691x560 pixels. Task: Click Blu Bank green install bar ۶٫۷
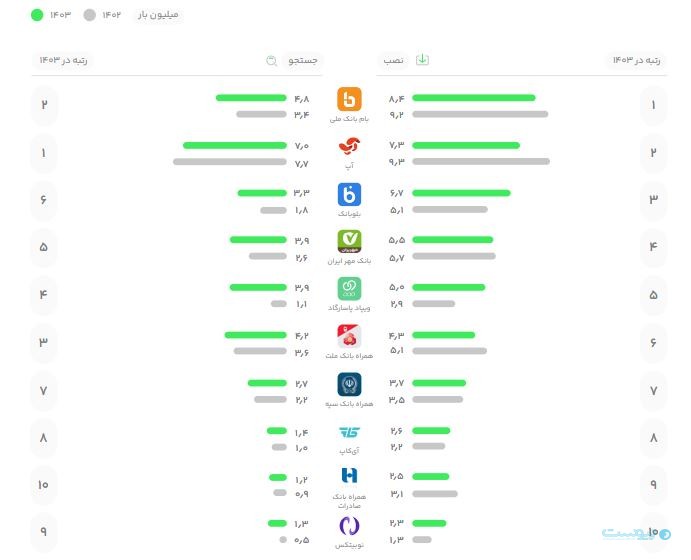pyautogui.click(x=461, y=193)
